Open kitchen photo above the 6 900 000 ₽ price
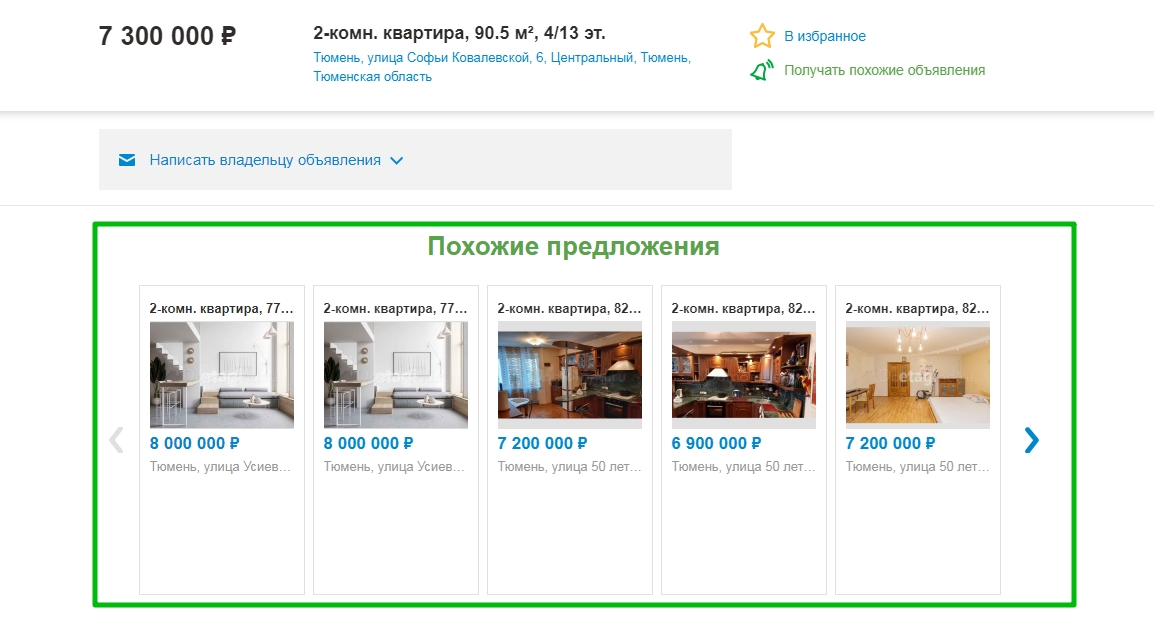This screenshot has height=620, width=1154. coord(743,375)
